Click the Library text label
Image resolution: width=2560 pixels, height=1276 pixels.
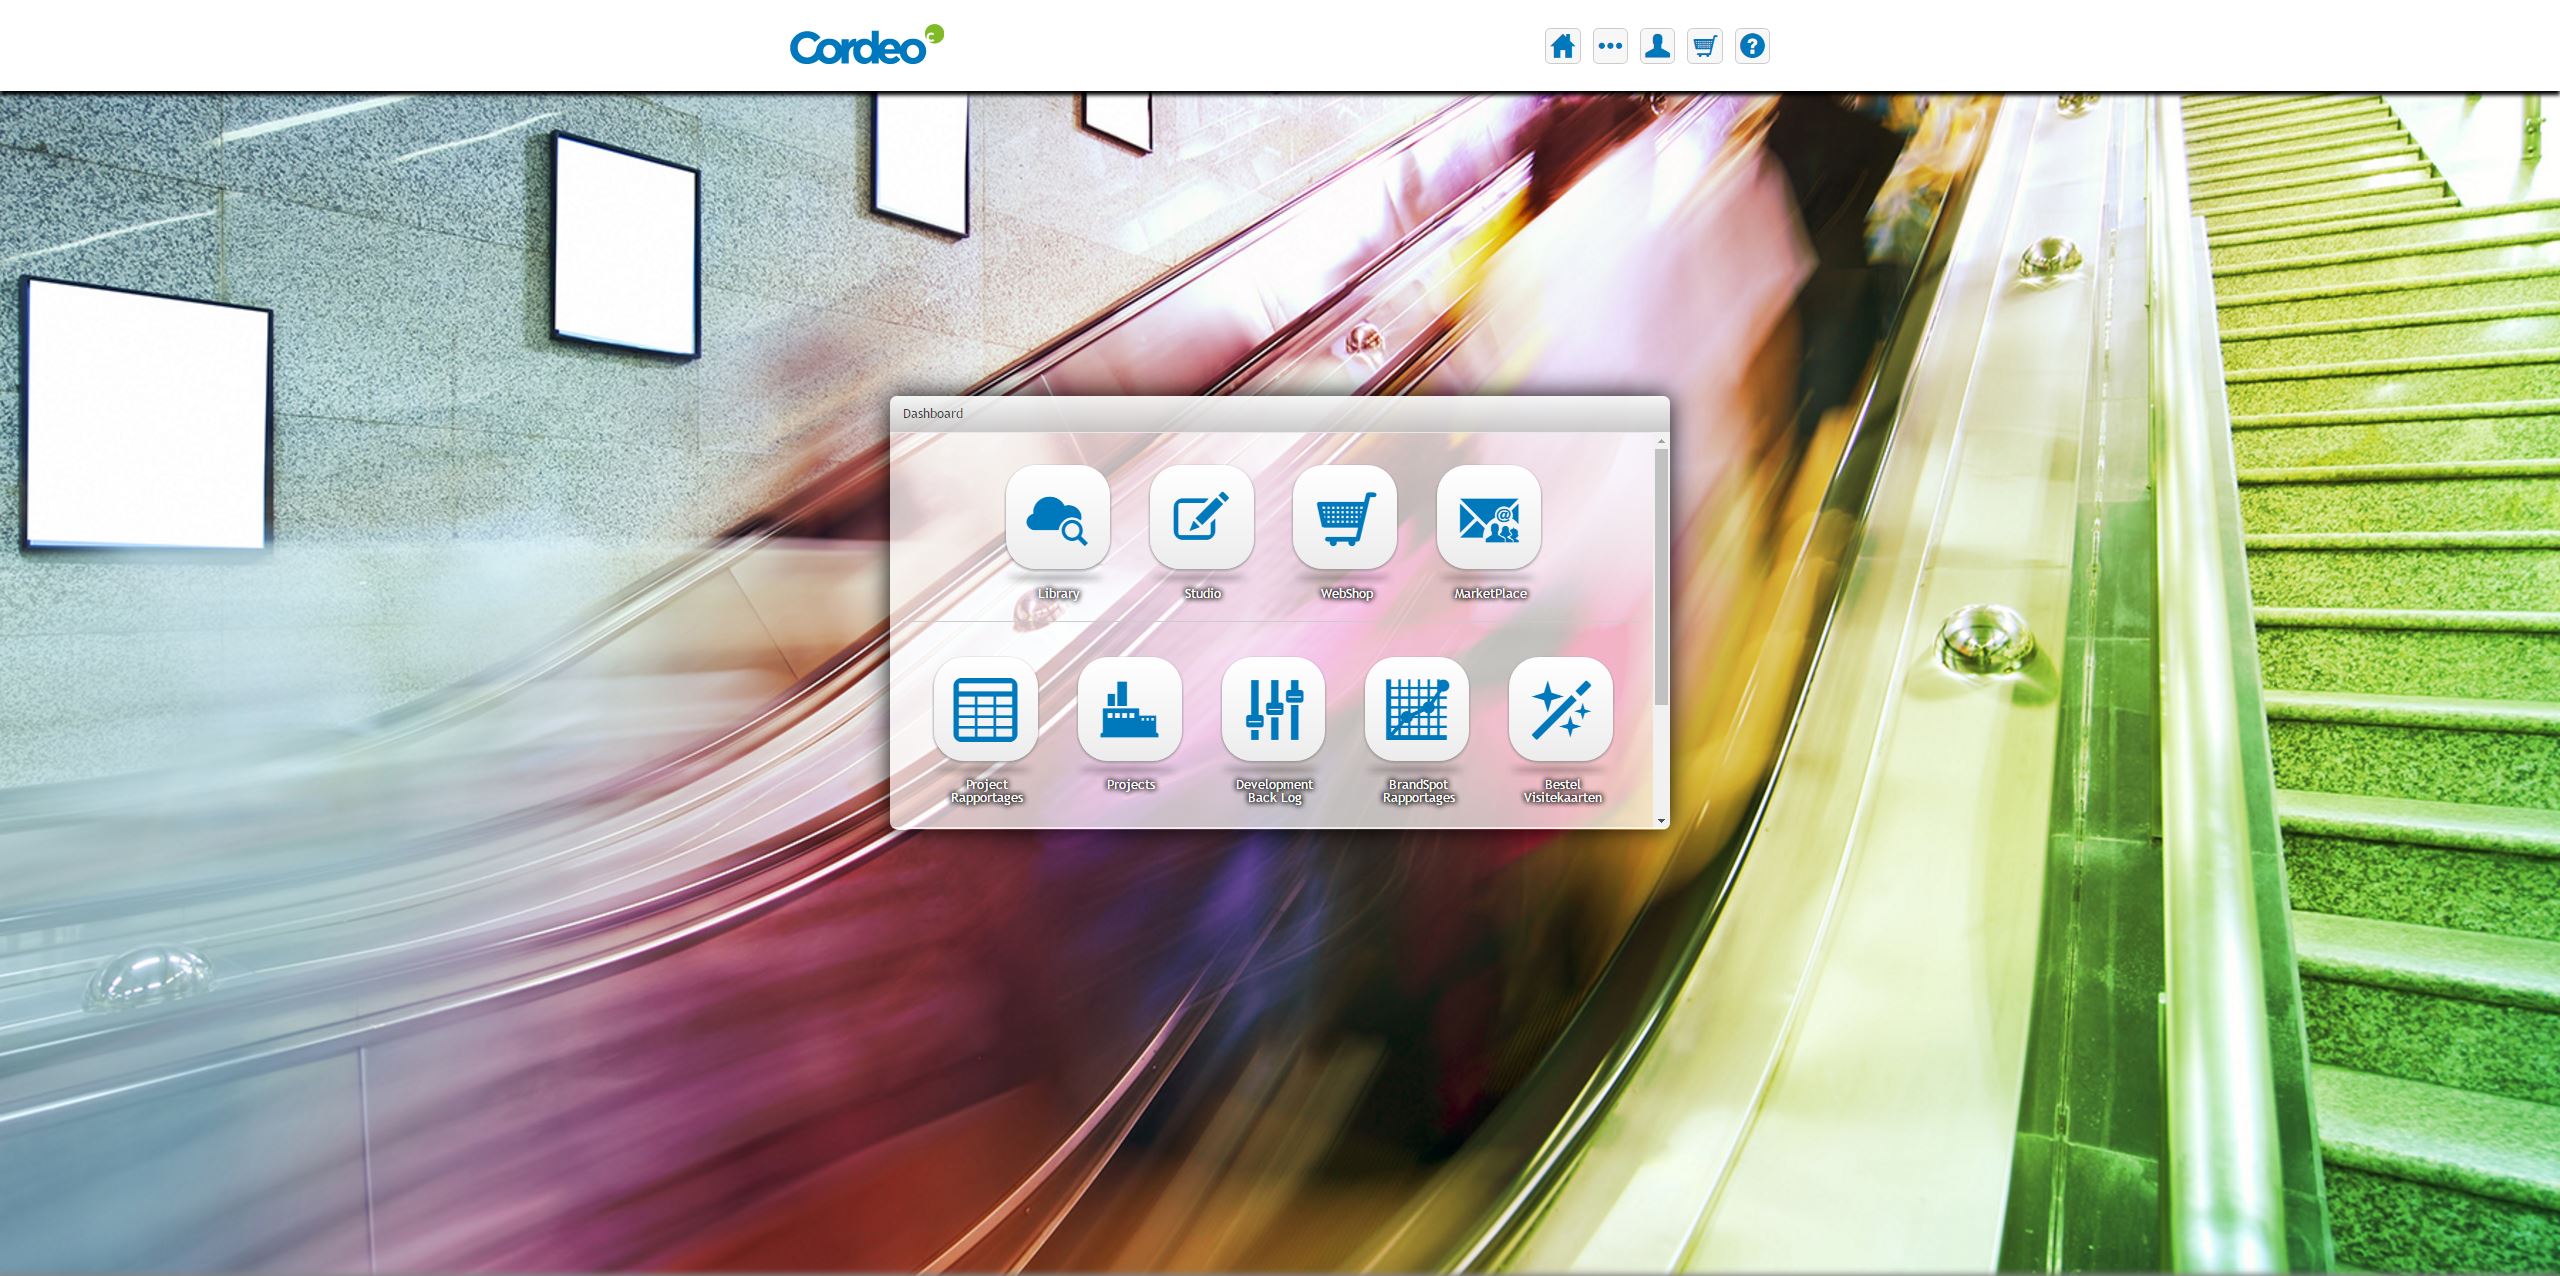pyautogui.click(x=1058, y=593)
